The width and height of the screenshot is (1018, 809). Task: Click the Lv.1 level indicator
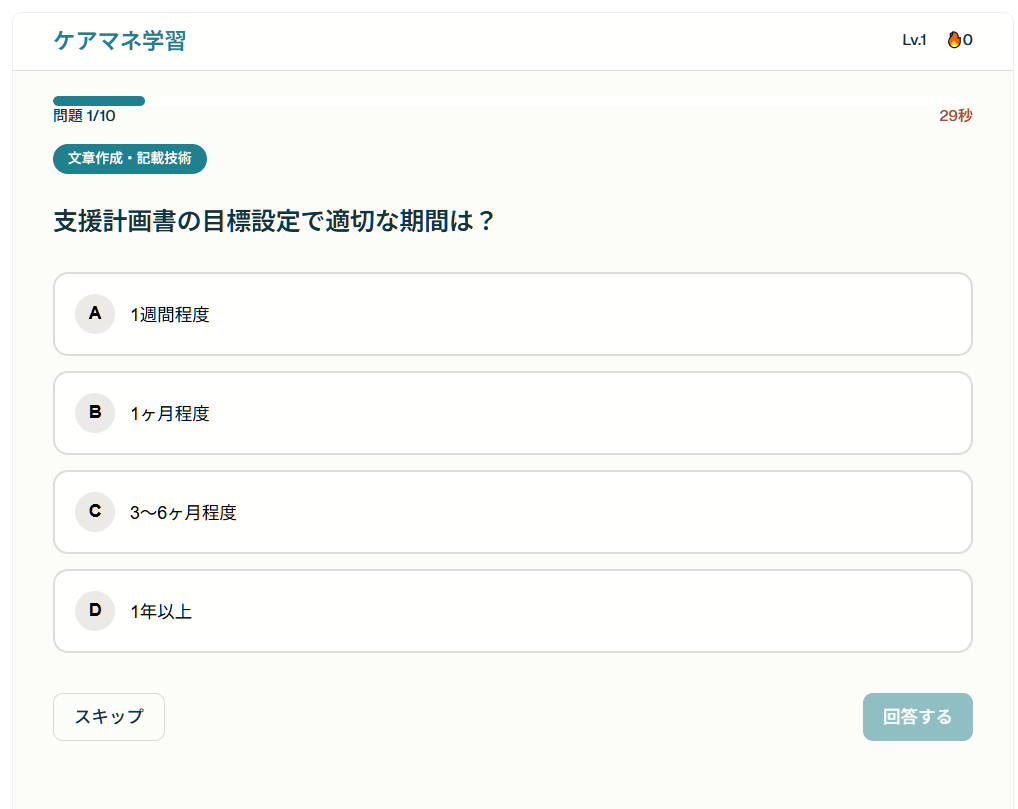pos(914,40)
